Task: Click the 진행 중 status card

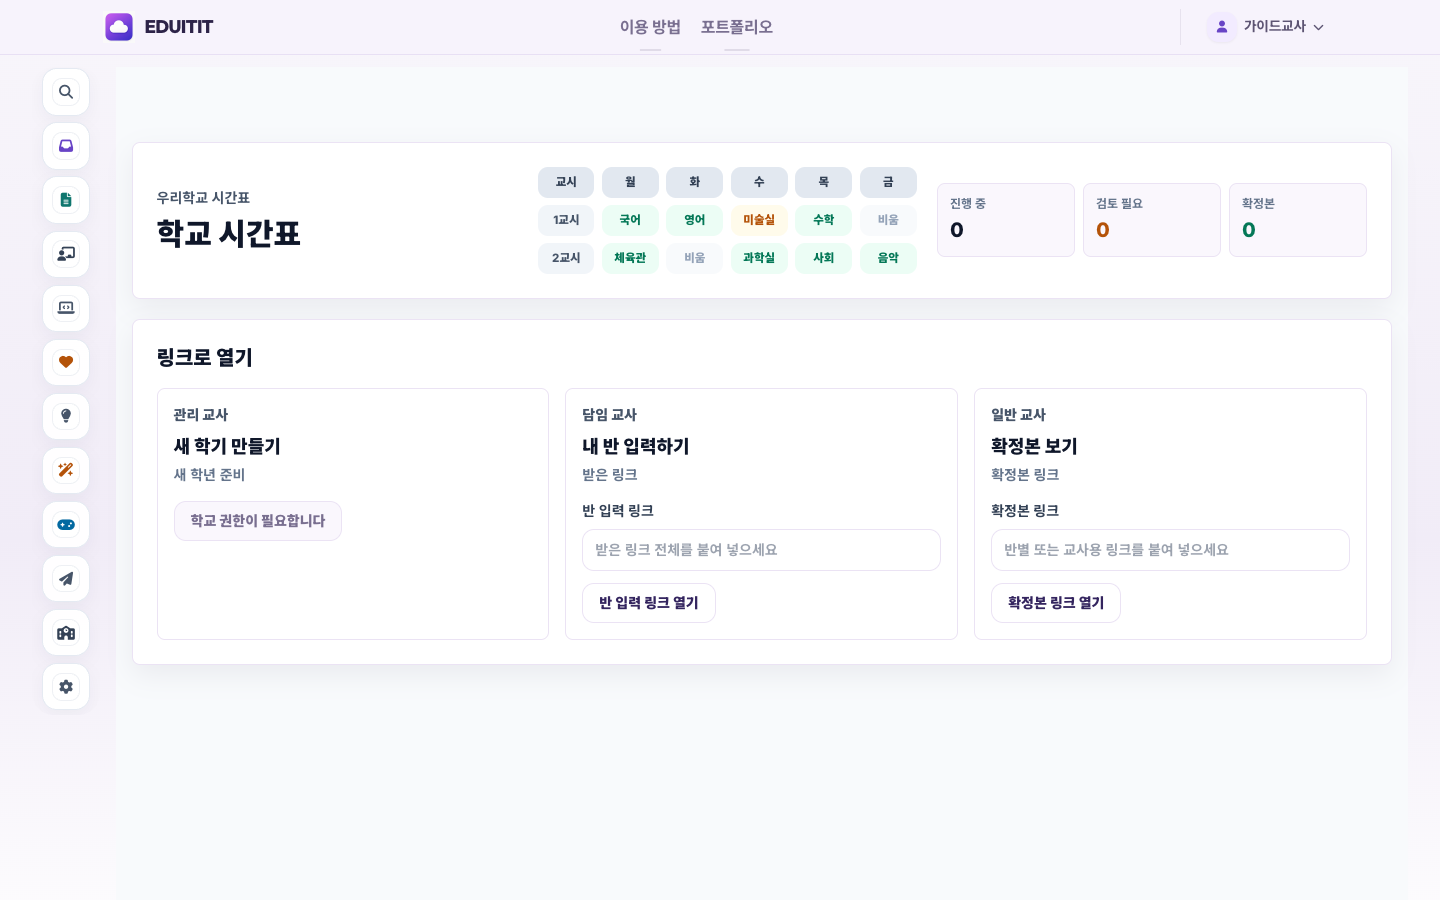Action: tap(1006, 220)
